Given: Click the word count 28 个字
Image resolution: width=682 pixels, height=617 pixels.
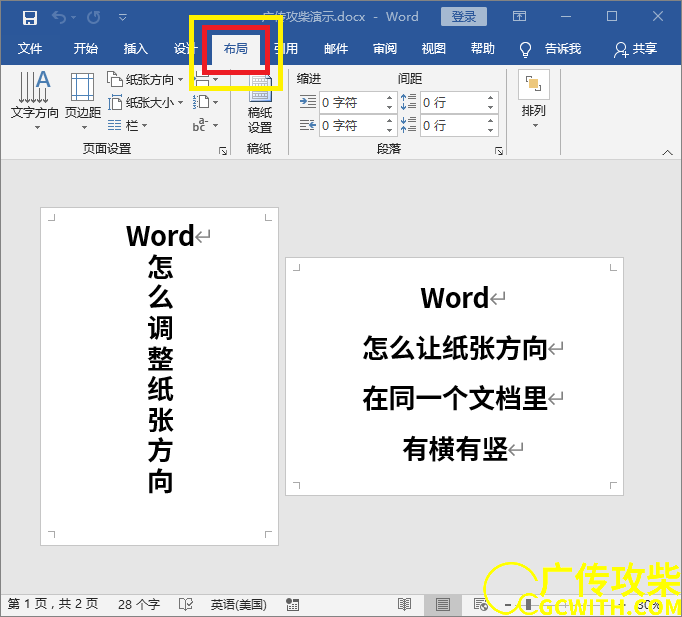Looking at the screenshot, I should [139, 604].
